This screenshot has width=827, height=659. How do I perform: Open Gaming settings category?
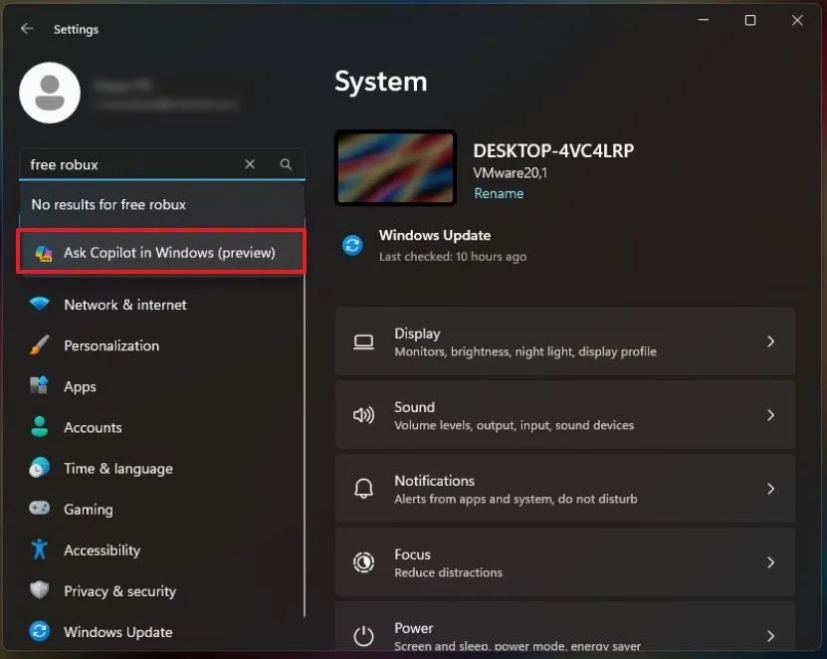click(x=161, y=509)
